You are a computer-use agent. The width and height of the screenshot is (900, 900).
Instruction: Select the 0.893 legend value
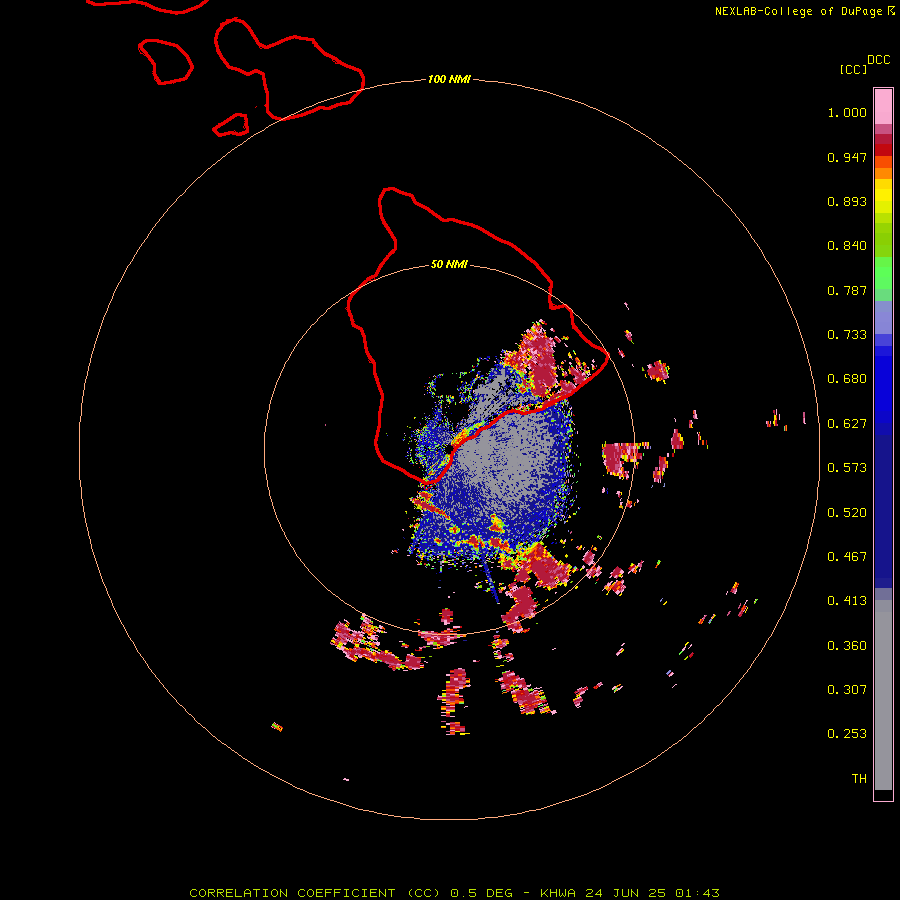pos(847,201)
